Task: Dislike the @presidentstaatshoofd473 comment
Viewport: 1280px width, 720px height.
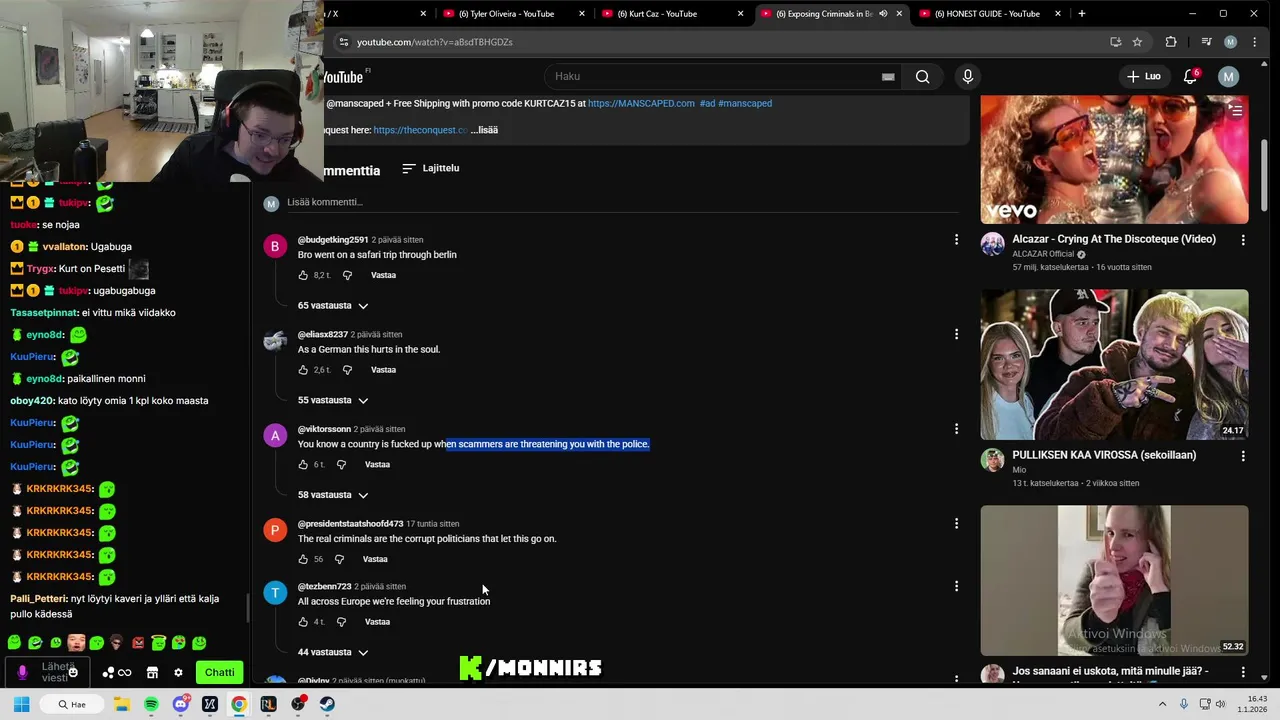Action: [339, 559]
